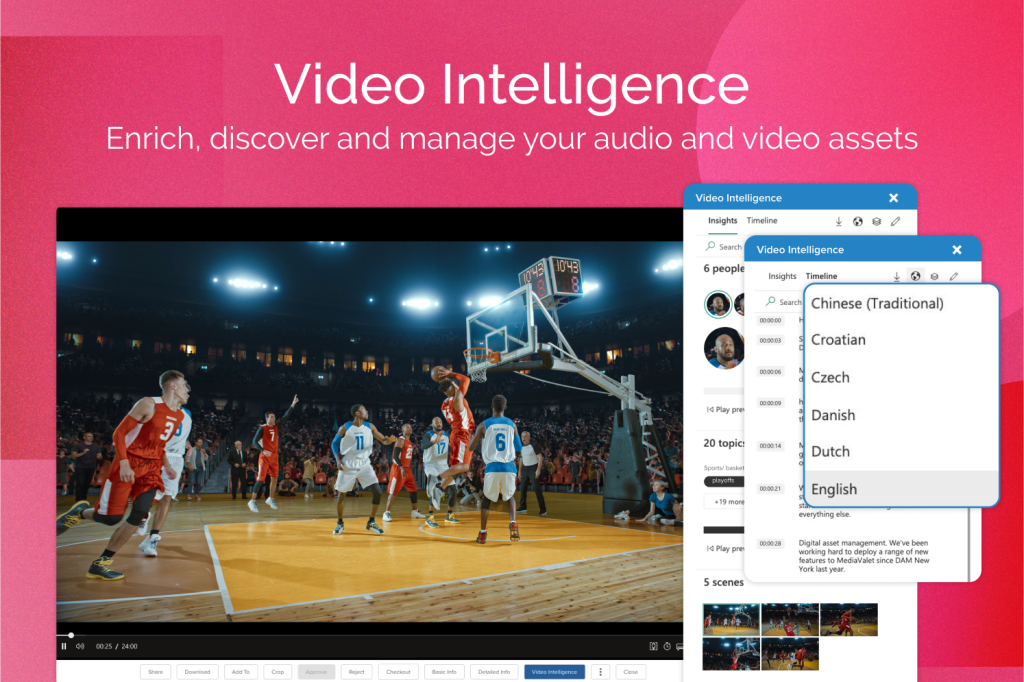
Task: Click globe language icon in back panel
Action: point(857,221)
